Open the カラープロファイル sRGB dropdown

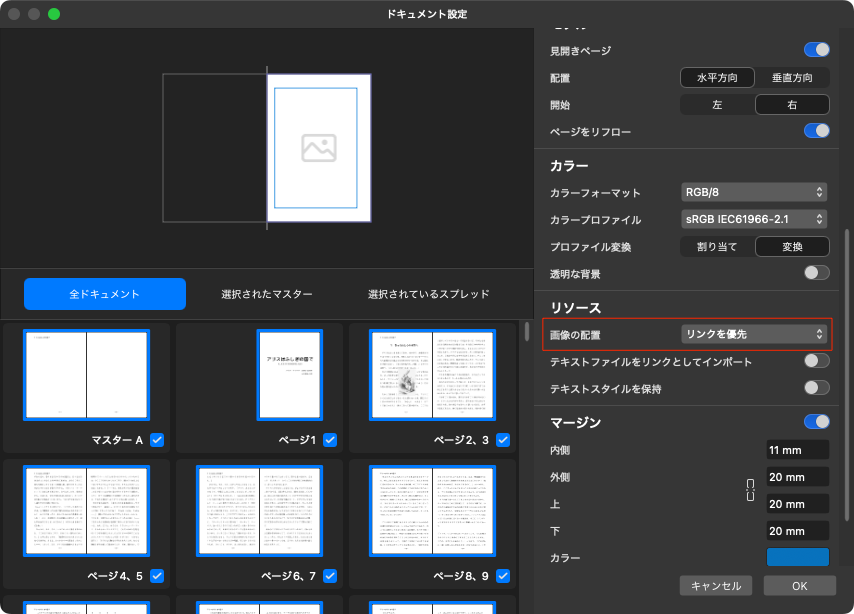[754, 219]
